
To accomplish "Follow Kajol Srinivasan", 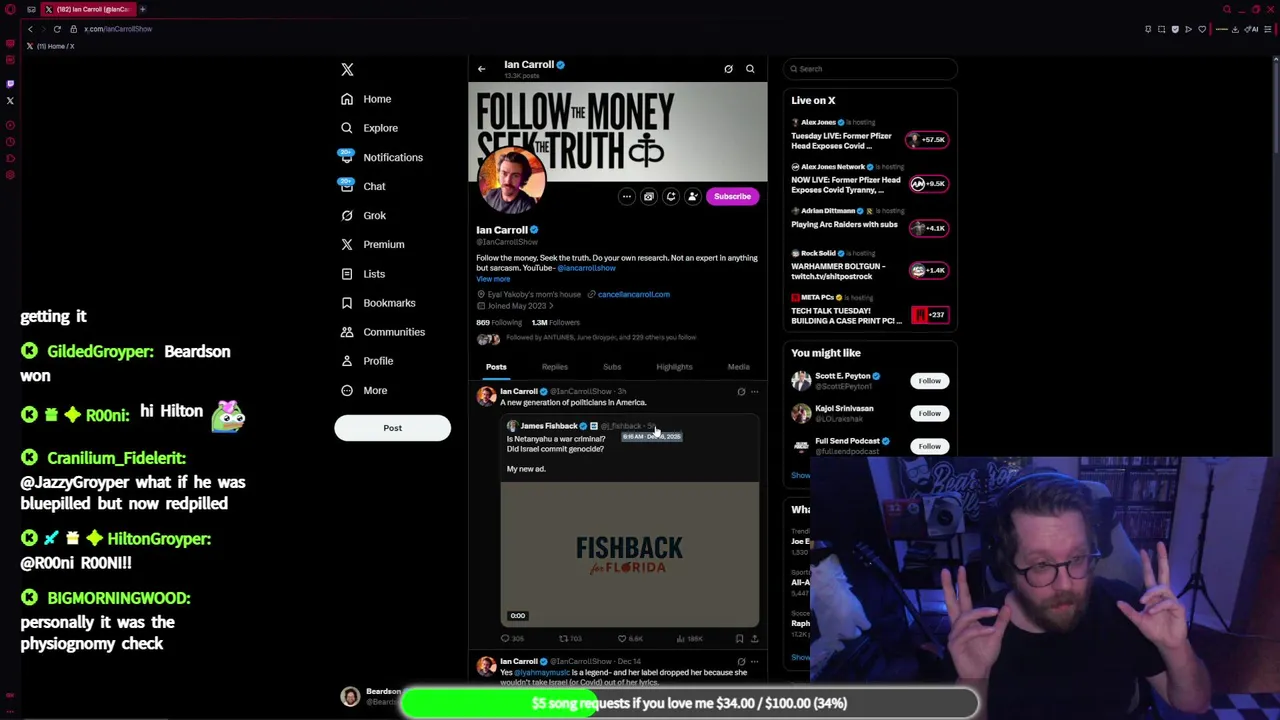I will (930, 413).
